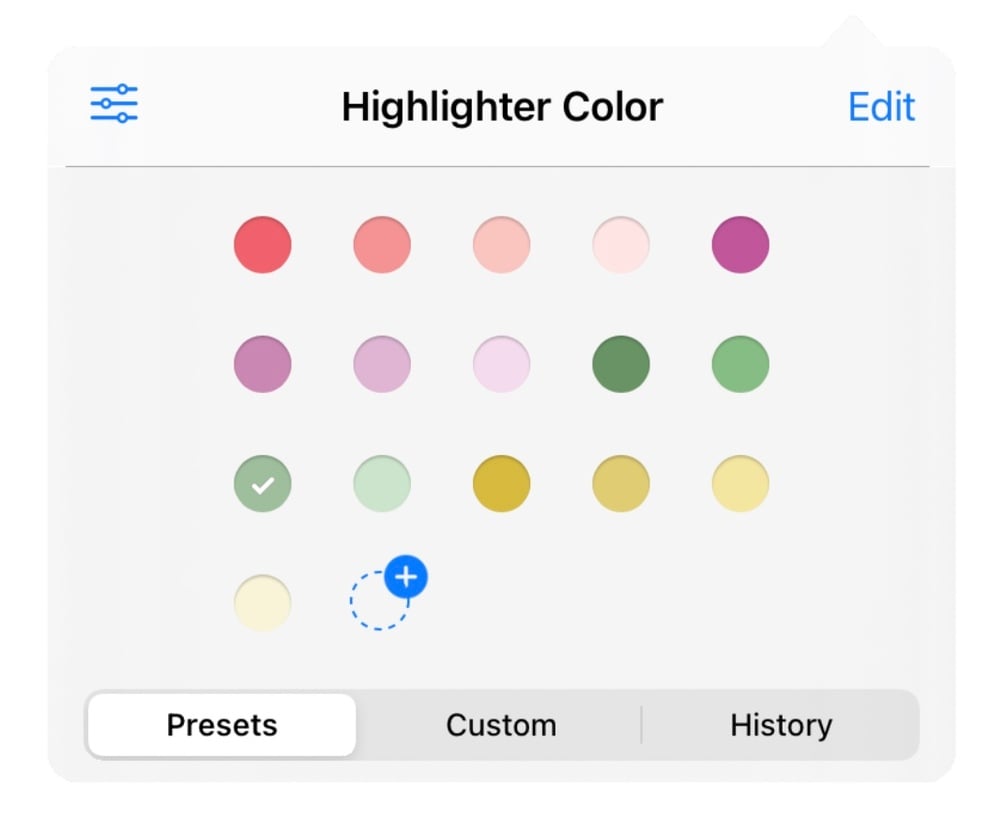Choose the magenta swatch in top row
The width and height of the screenshot is (1005, 816).
(x=740, y=244)
